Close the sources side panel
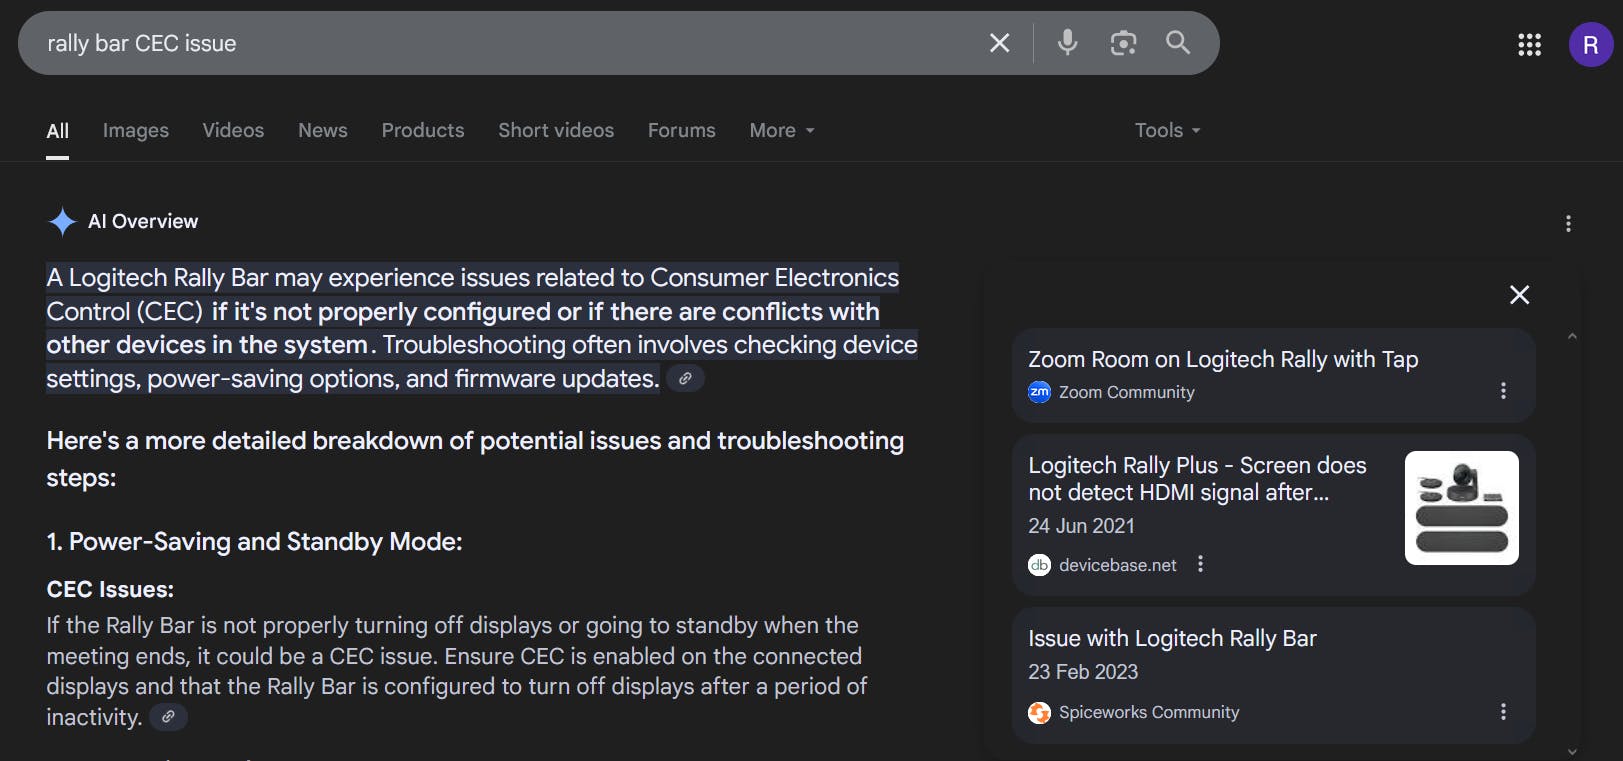 (x=1519, y=294)
